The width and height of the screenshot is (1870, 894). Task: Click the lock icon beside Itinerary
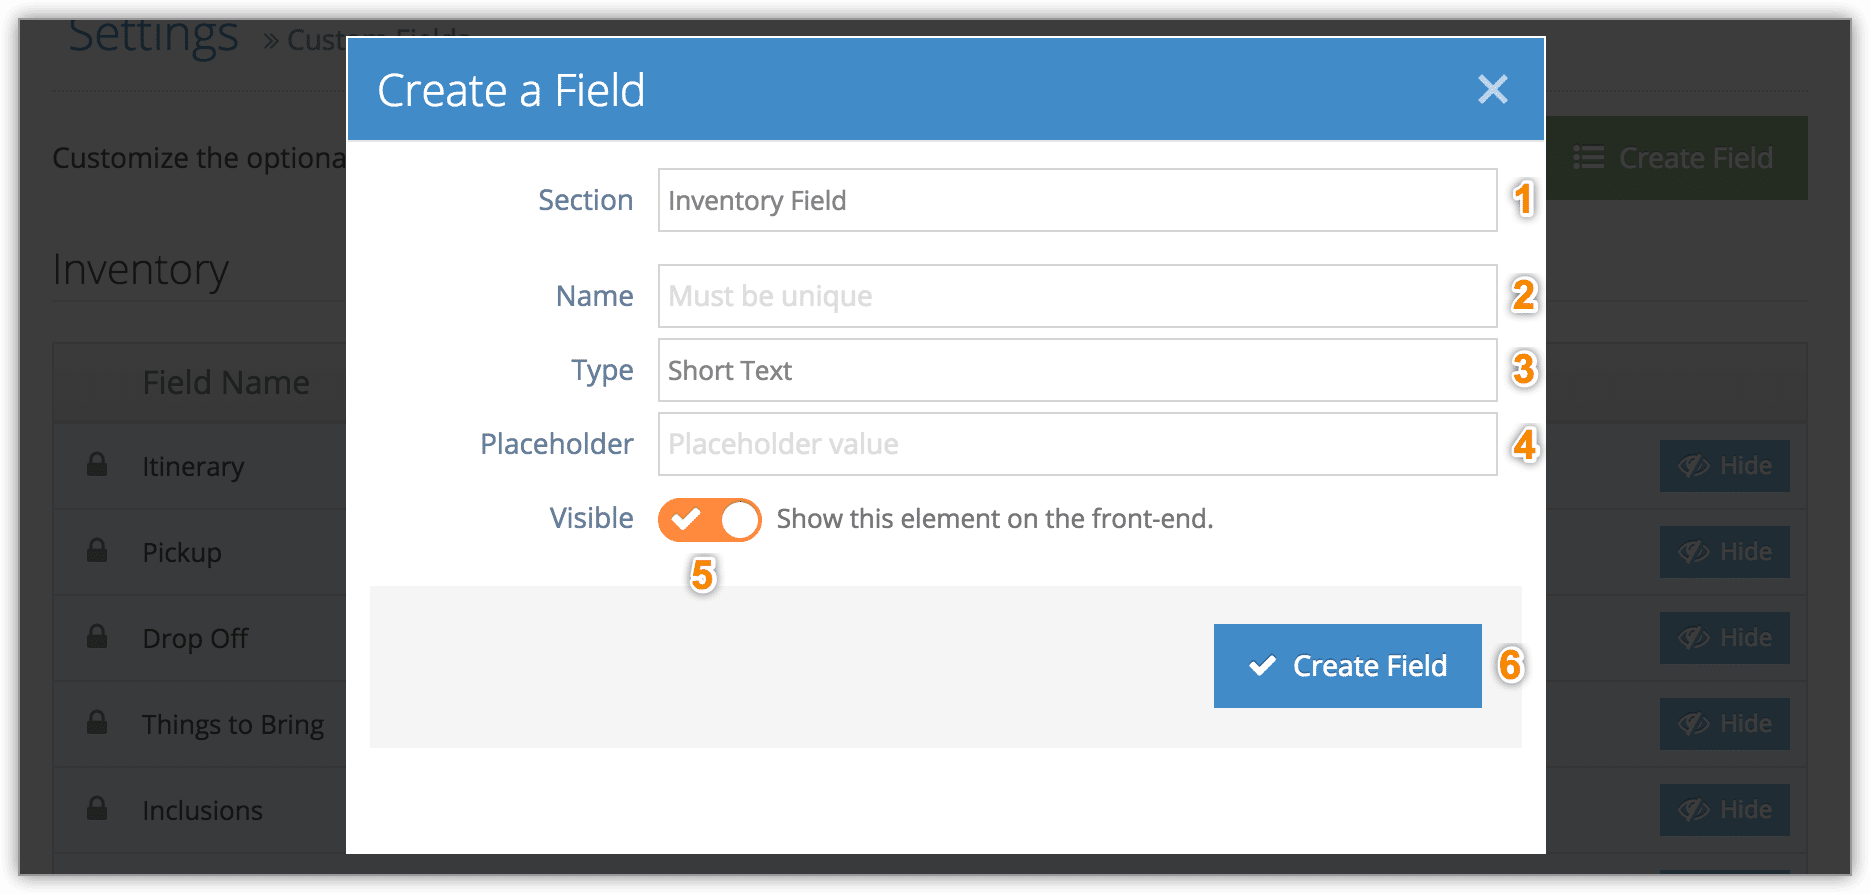tap(97, 464)
